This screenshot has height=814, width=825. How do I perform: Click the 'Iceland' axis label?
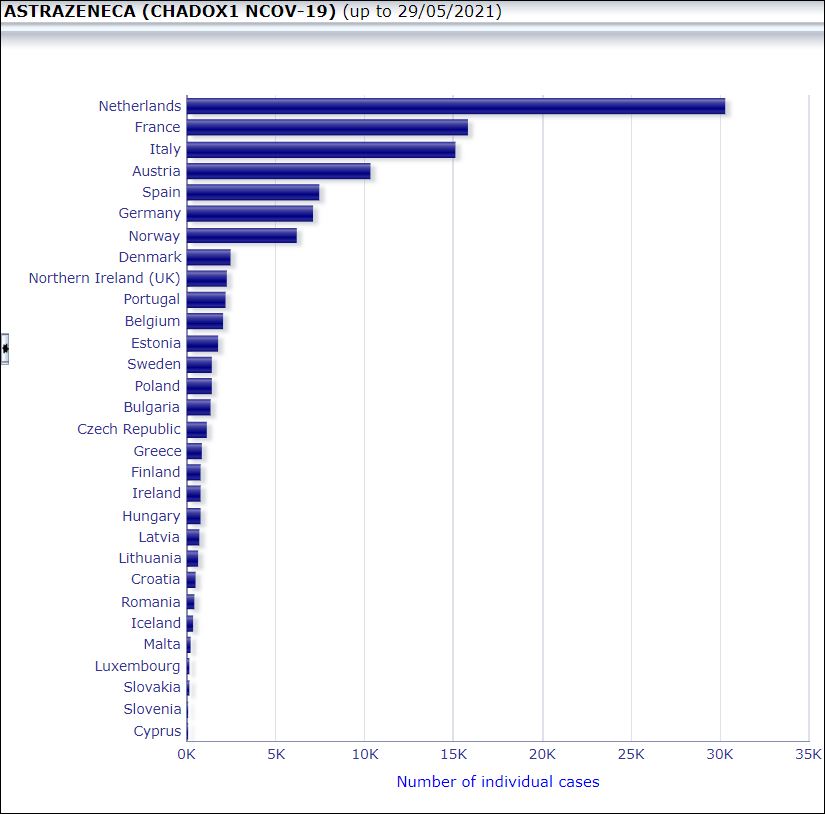coord(156,623)
